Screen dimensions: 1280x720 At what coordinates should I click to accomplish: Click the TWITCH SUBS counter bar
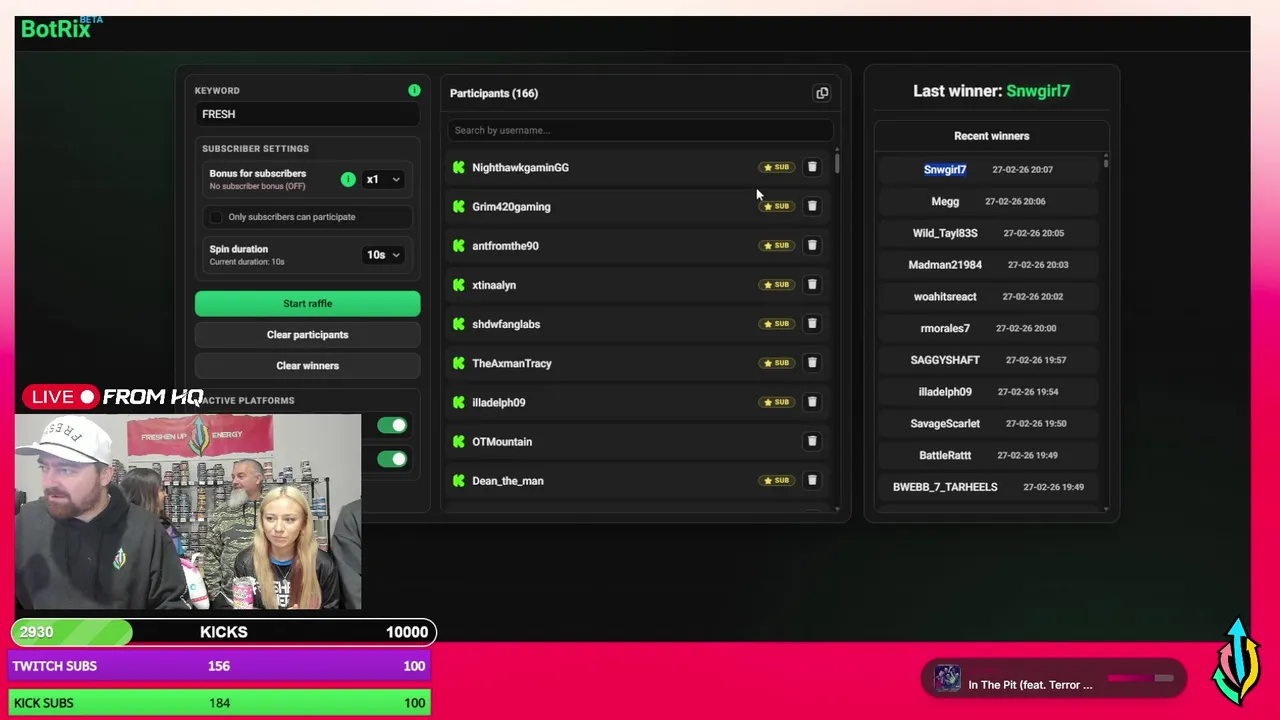tap(220, 666)
